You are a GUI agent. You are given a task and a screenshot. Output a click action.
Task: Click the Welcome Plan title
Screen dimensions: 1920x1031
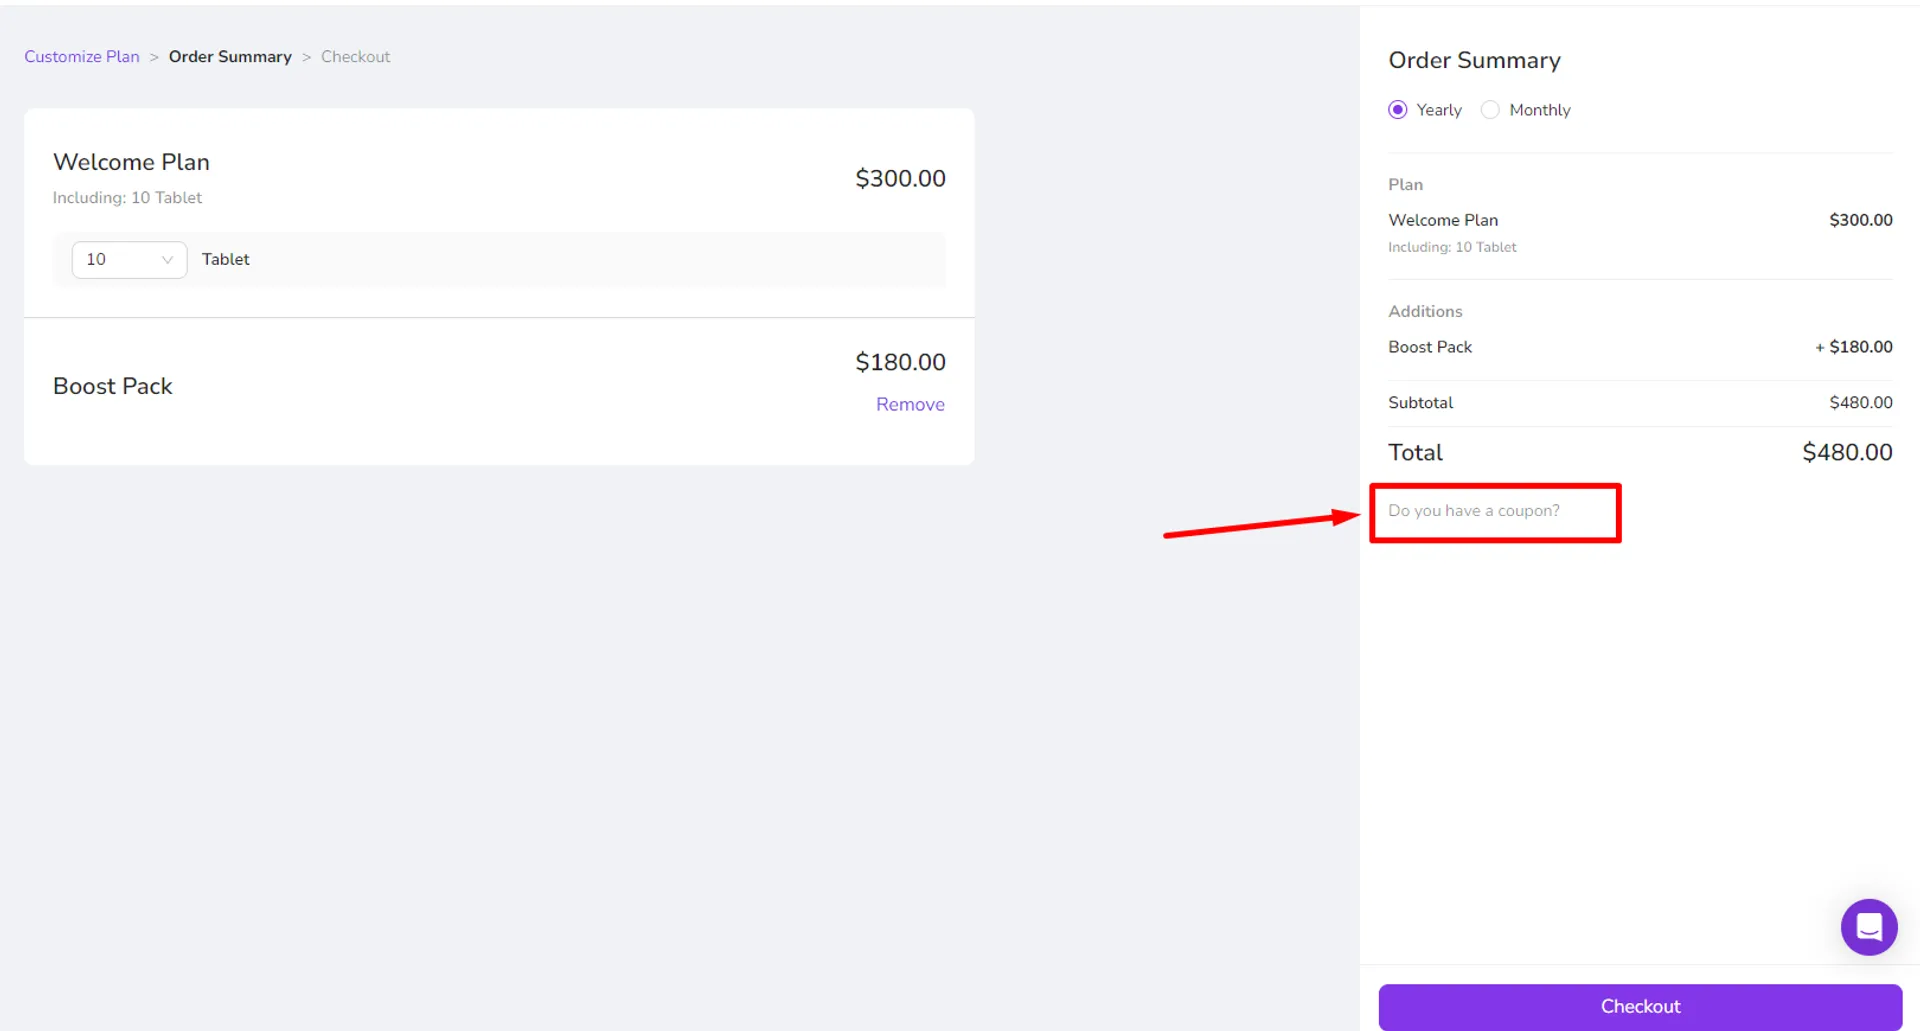click(x=131, y=162)
